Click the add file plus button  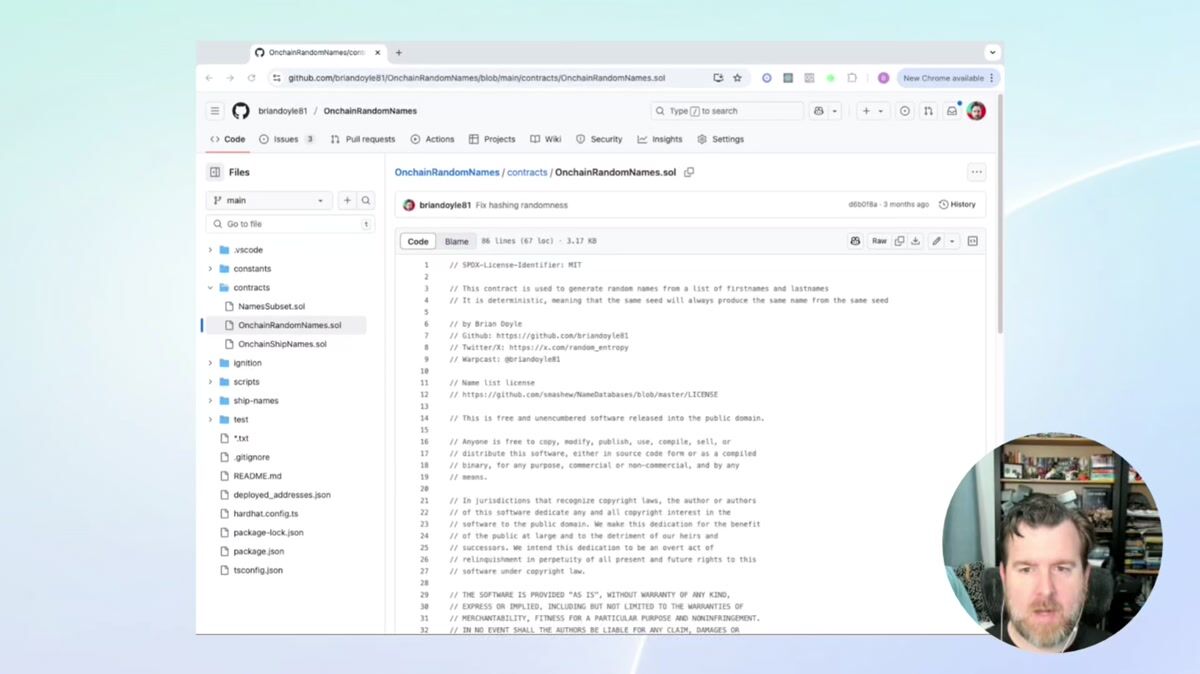347,201
